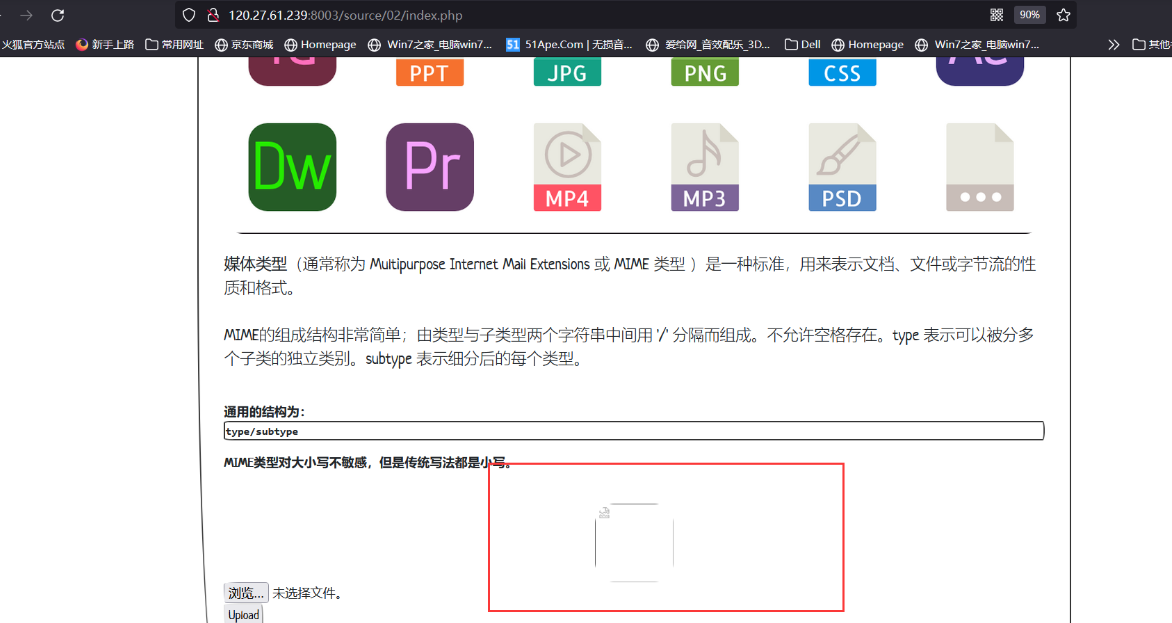The image size is (1172, 623).
Task: Click the 未选择文件 label
Action: click(307, 593)
